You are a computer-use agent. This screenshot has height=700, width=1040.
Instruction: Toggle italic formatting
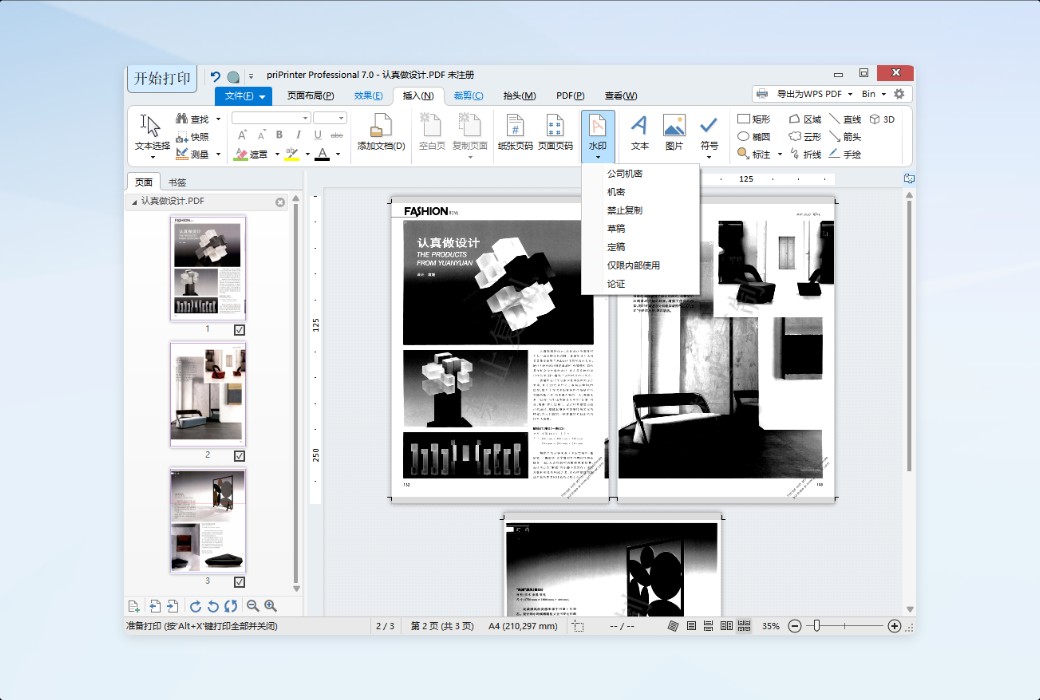point(298,135)
